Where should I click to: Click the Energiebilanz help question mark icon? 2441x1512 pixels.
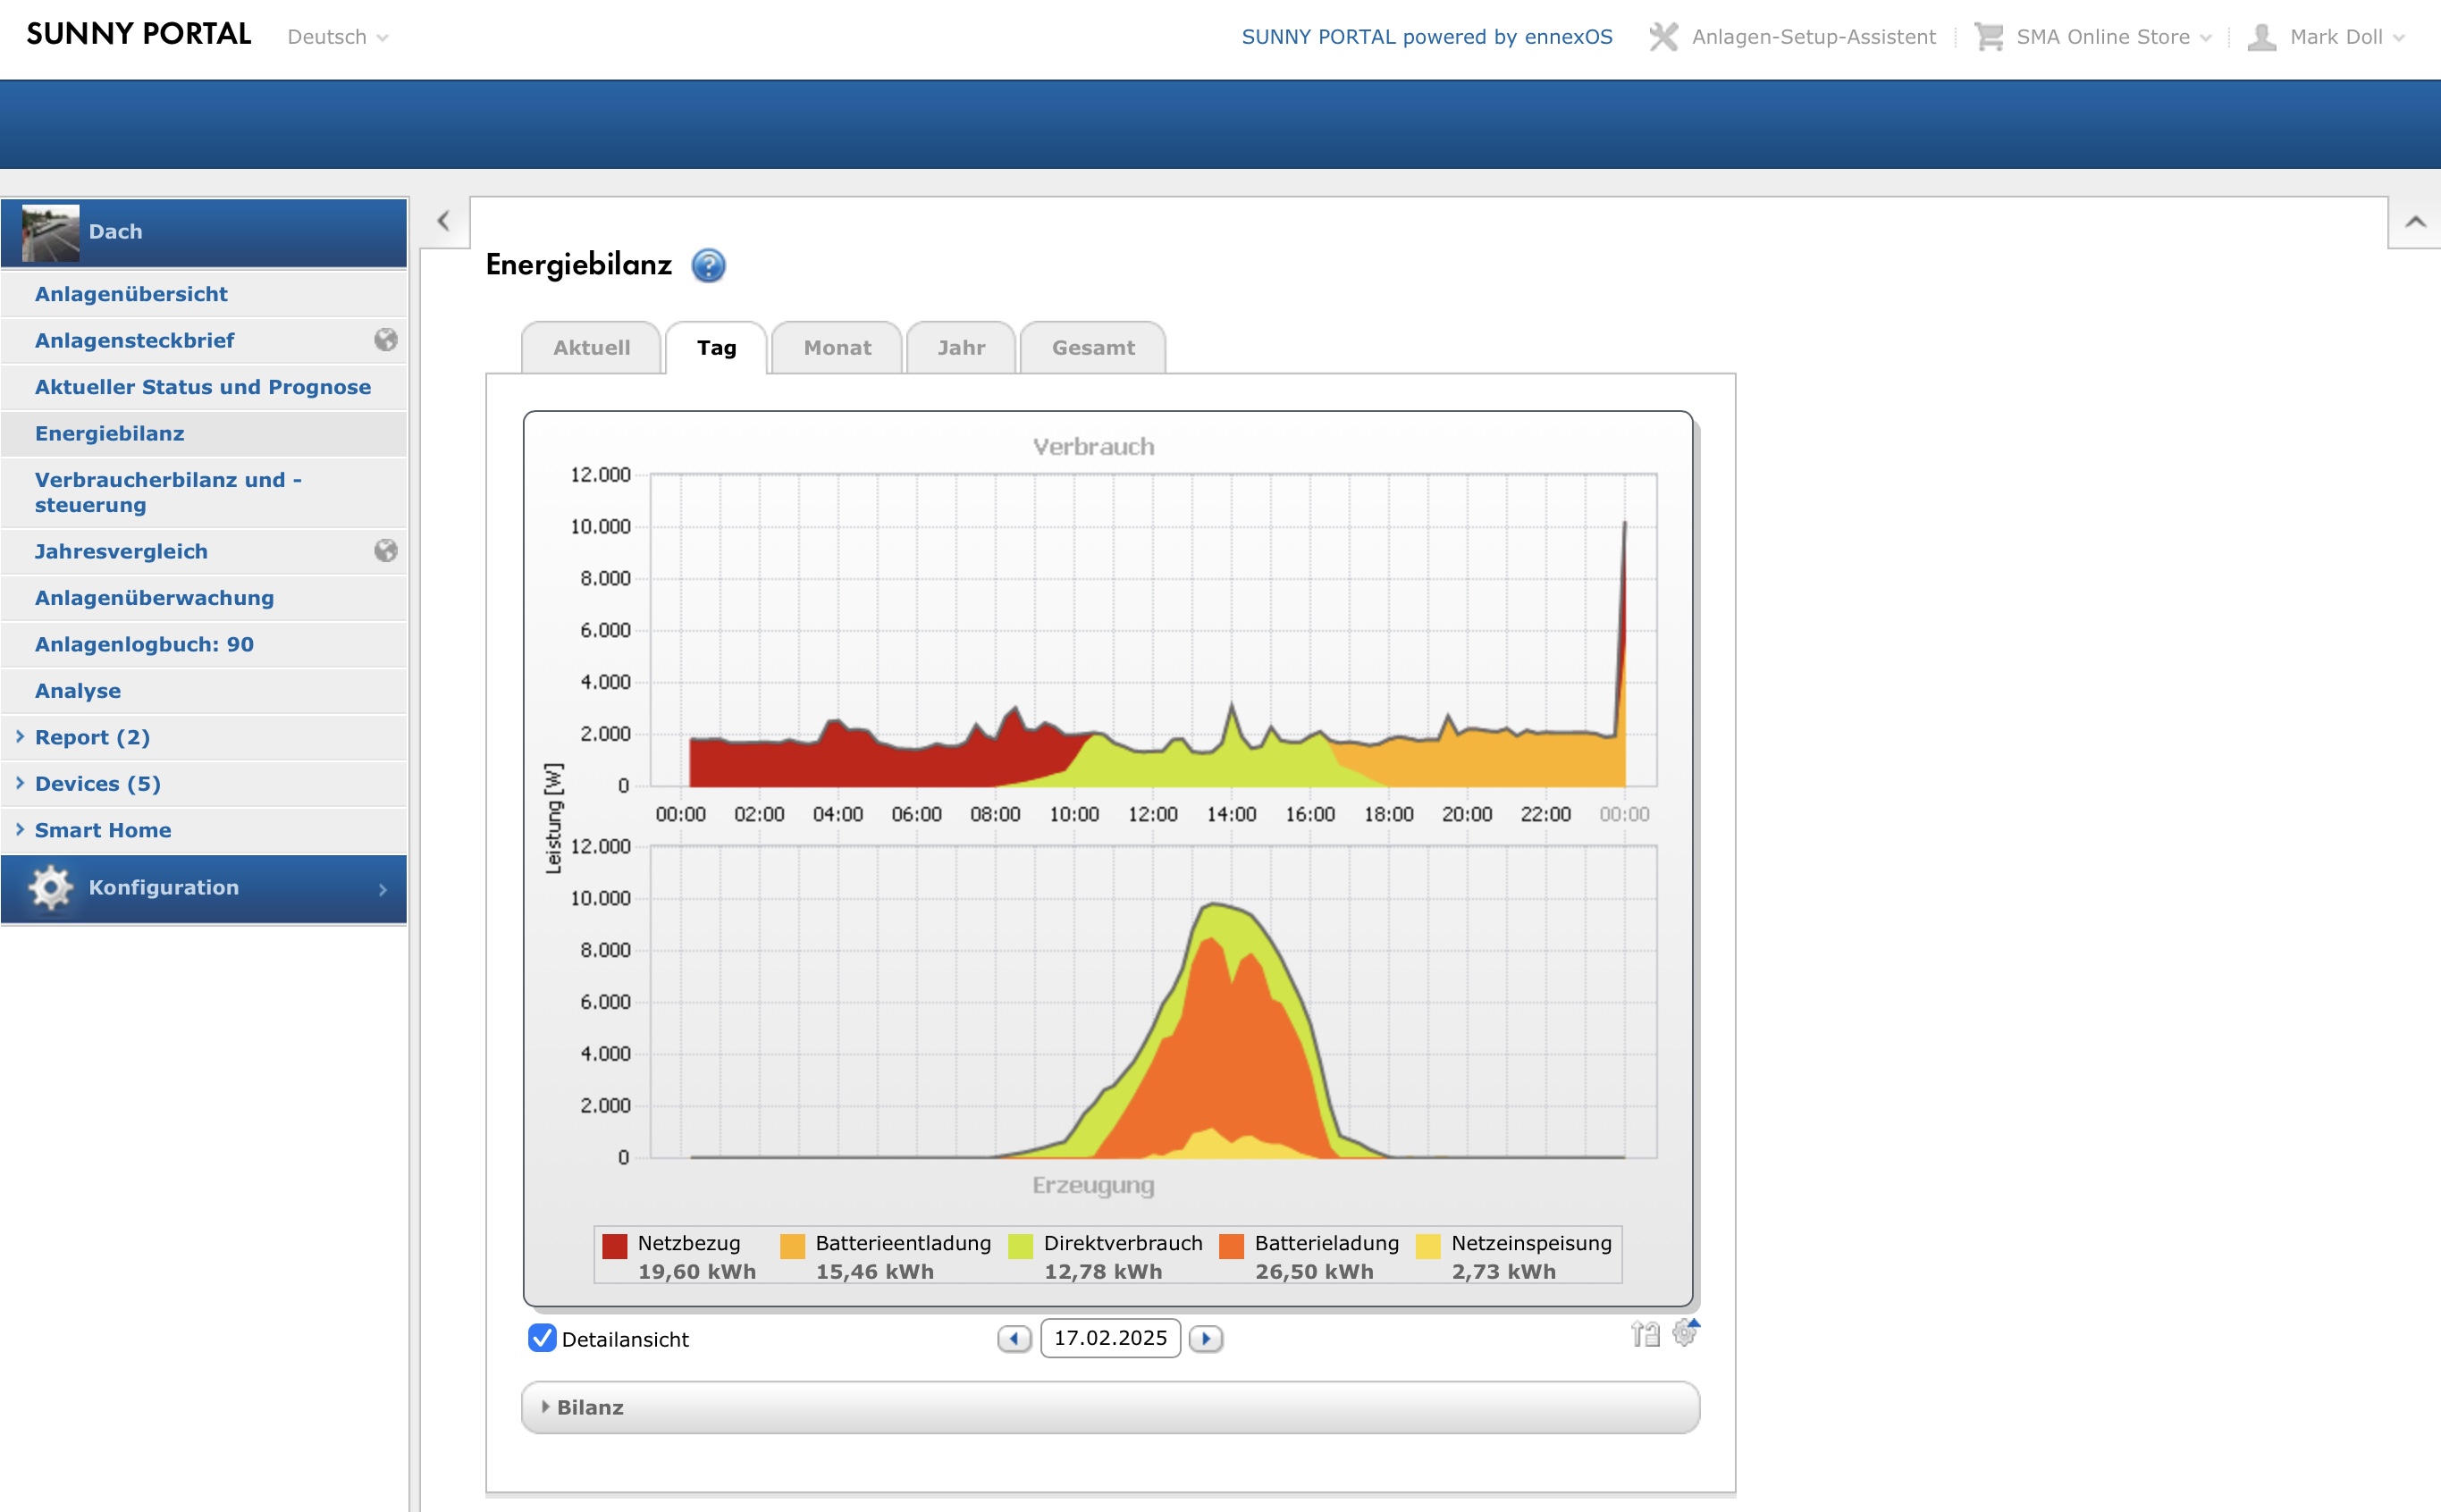click(x=708, y=265)
